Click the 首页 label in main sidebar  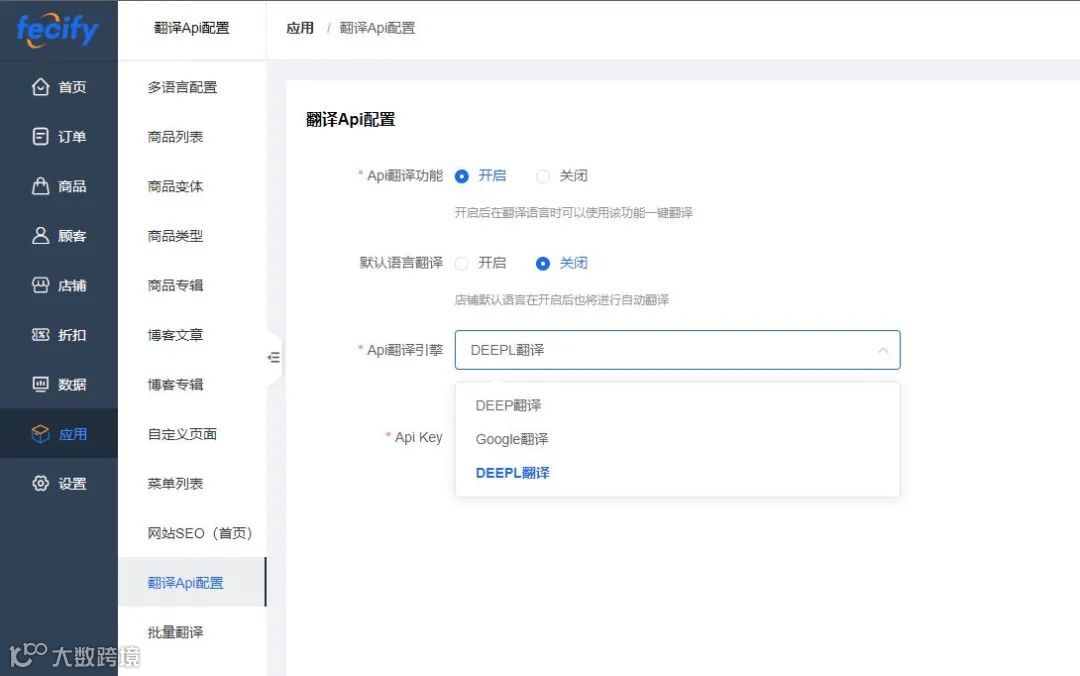click(72, 87)
